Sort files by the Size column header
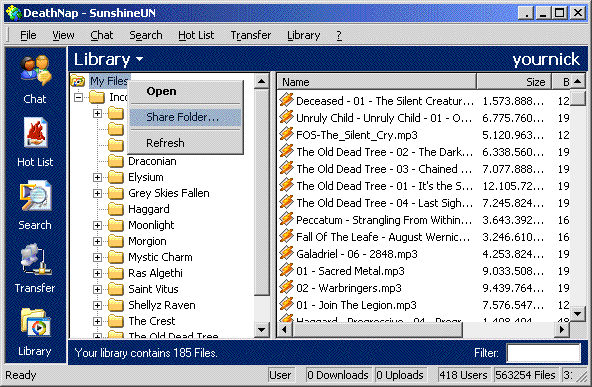 click(x=514, y=82)
